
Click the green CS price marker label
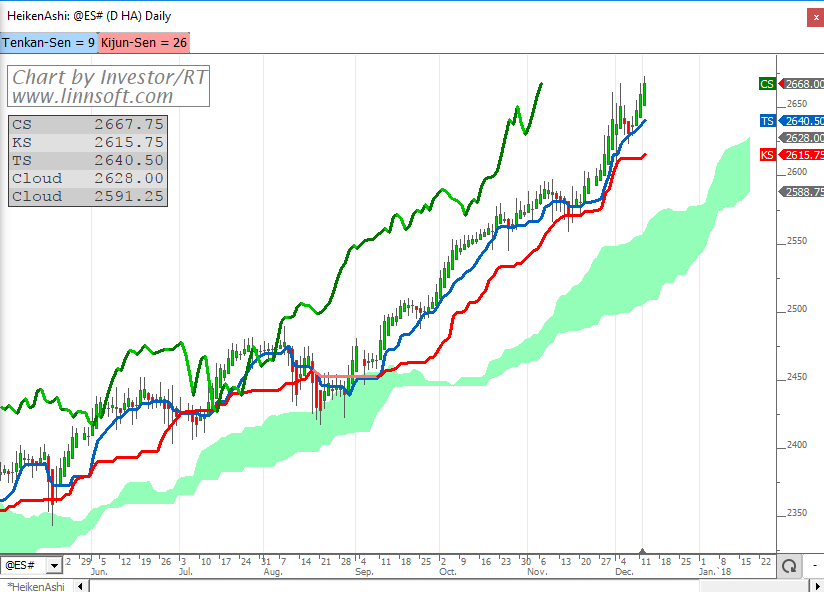pyautogui.click(x=767, y=84)
